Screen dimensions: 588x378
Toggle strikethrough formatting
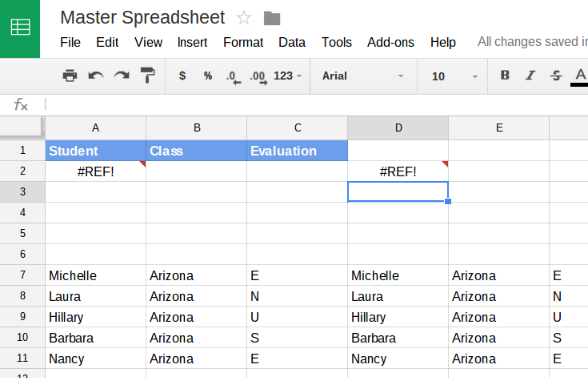click(556, 75)
